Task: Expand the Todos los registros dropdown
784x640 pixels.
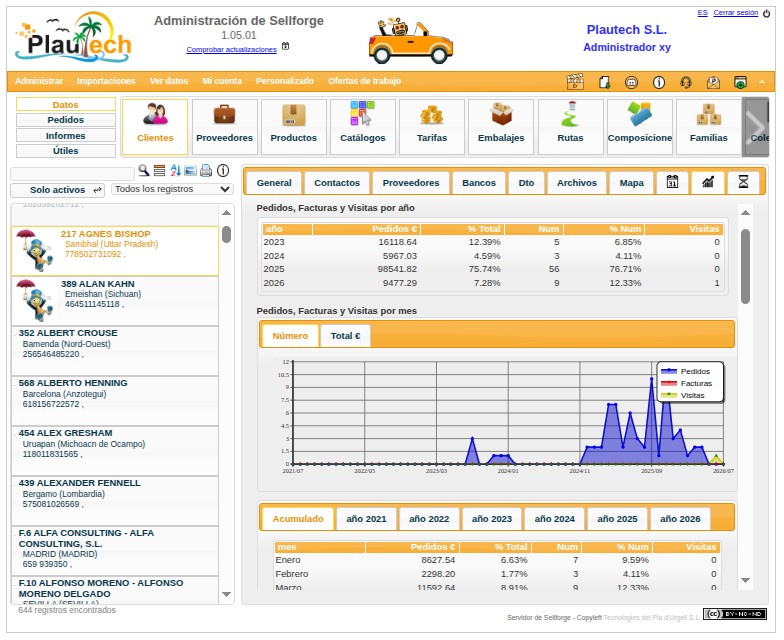Action: pyautogui.click(x=172, y=189)
